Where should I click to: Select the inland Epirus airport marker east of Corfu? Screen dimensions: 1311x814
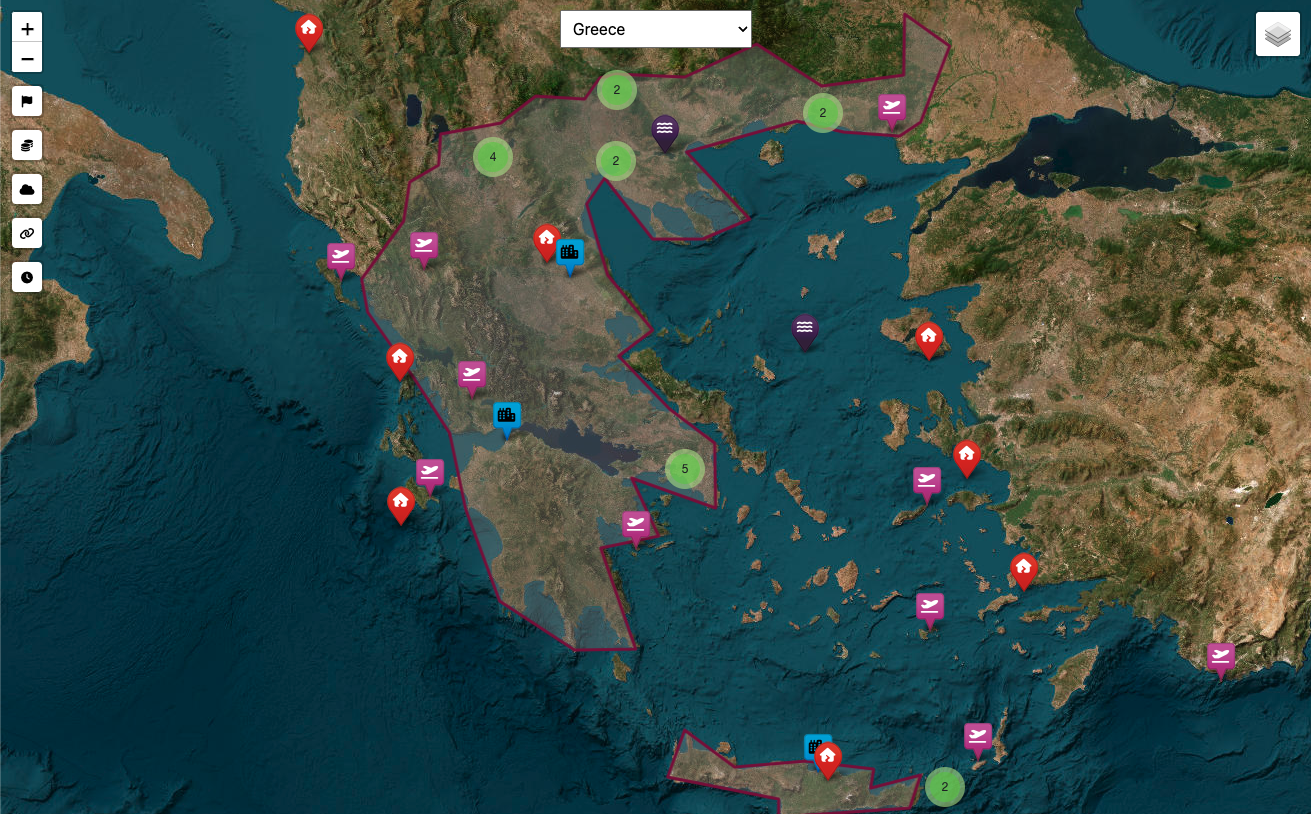point(424,247)
